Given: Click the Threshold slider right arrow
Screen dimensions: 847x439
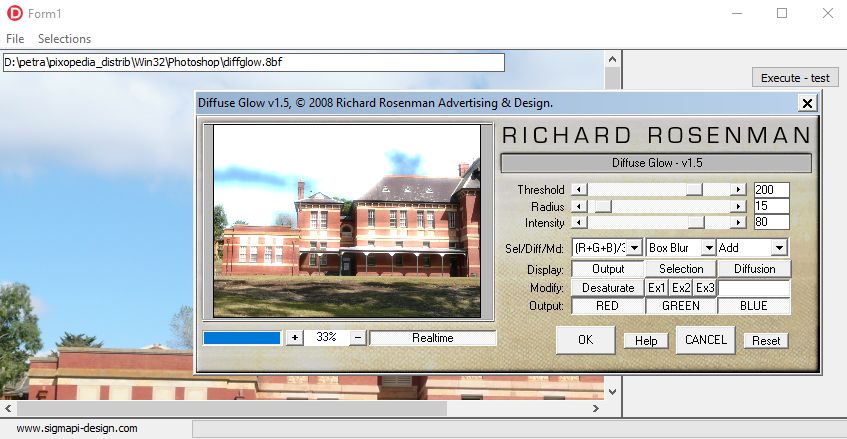Looking at the screenshot, I should [x=738, y=190].
